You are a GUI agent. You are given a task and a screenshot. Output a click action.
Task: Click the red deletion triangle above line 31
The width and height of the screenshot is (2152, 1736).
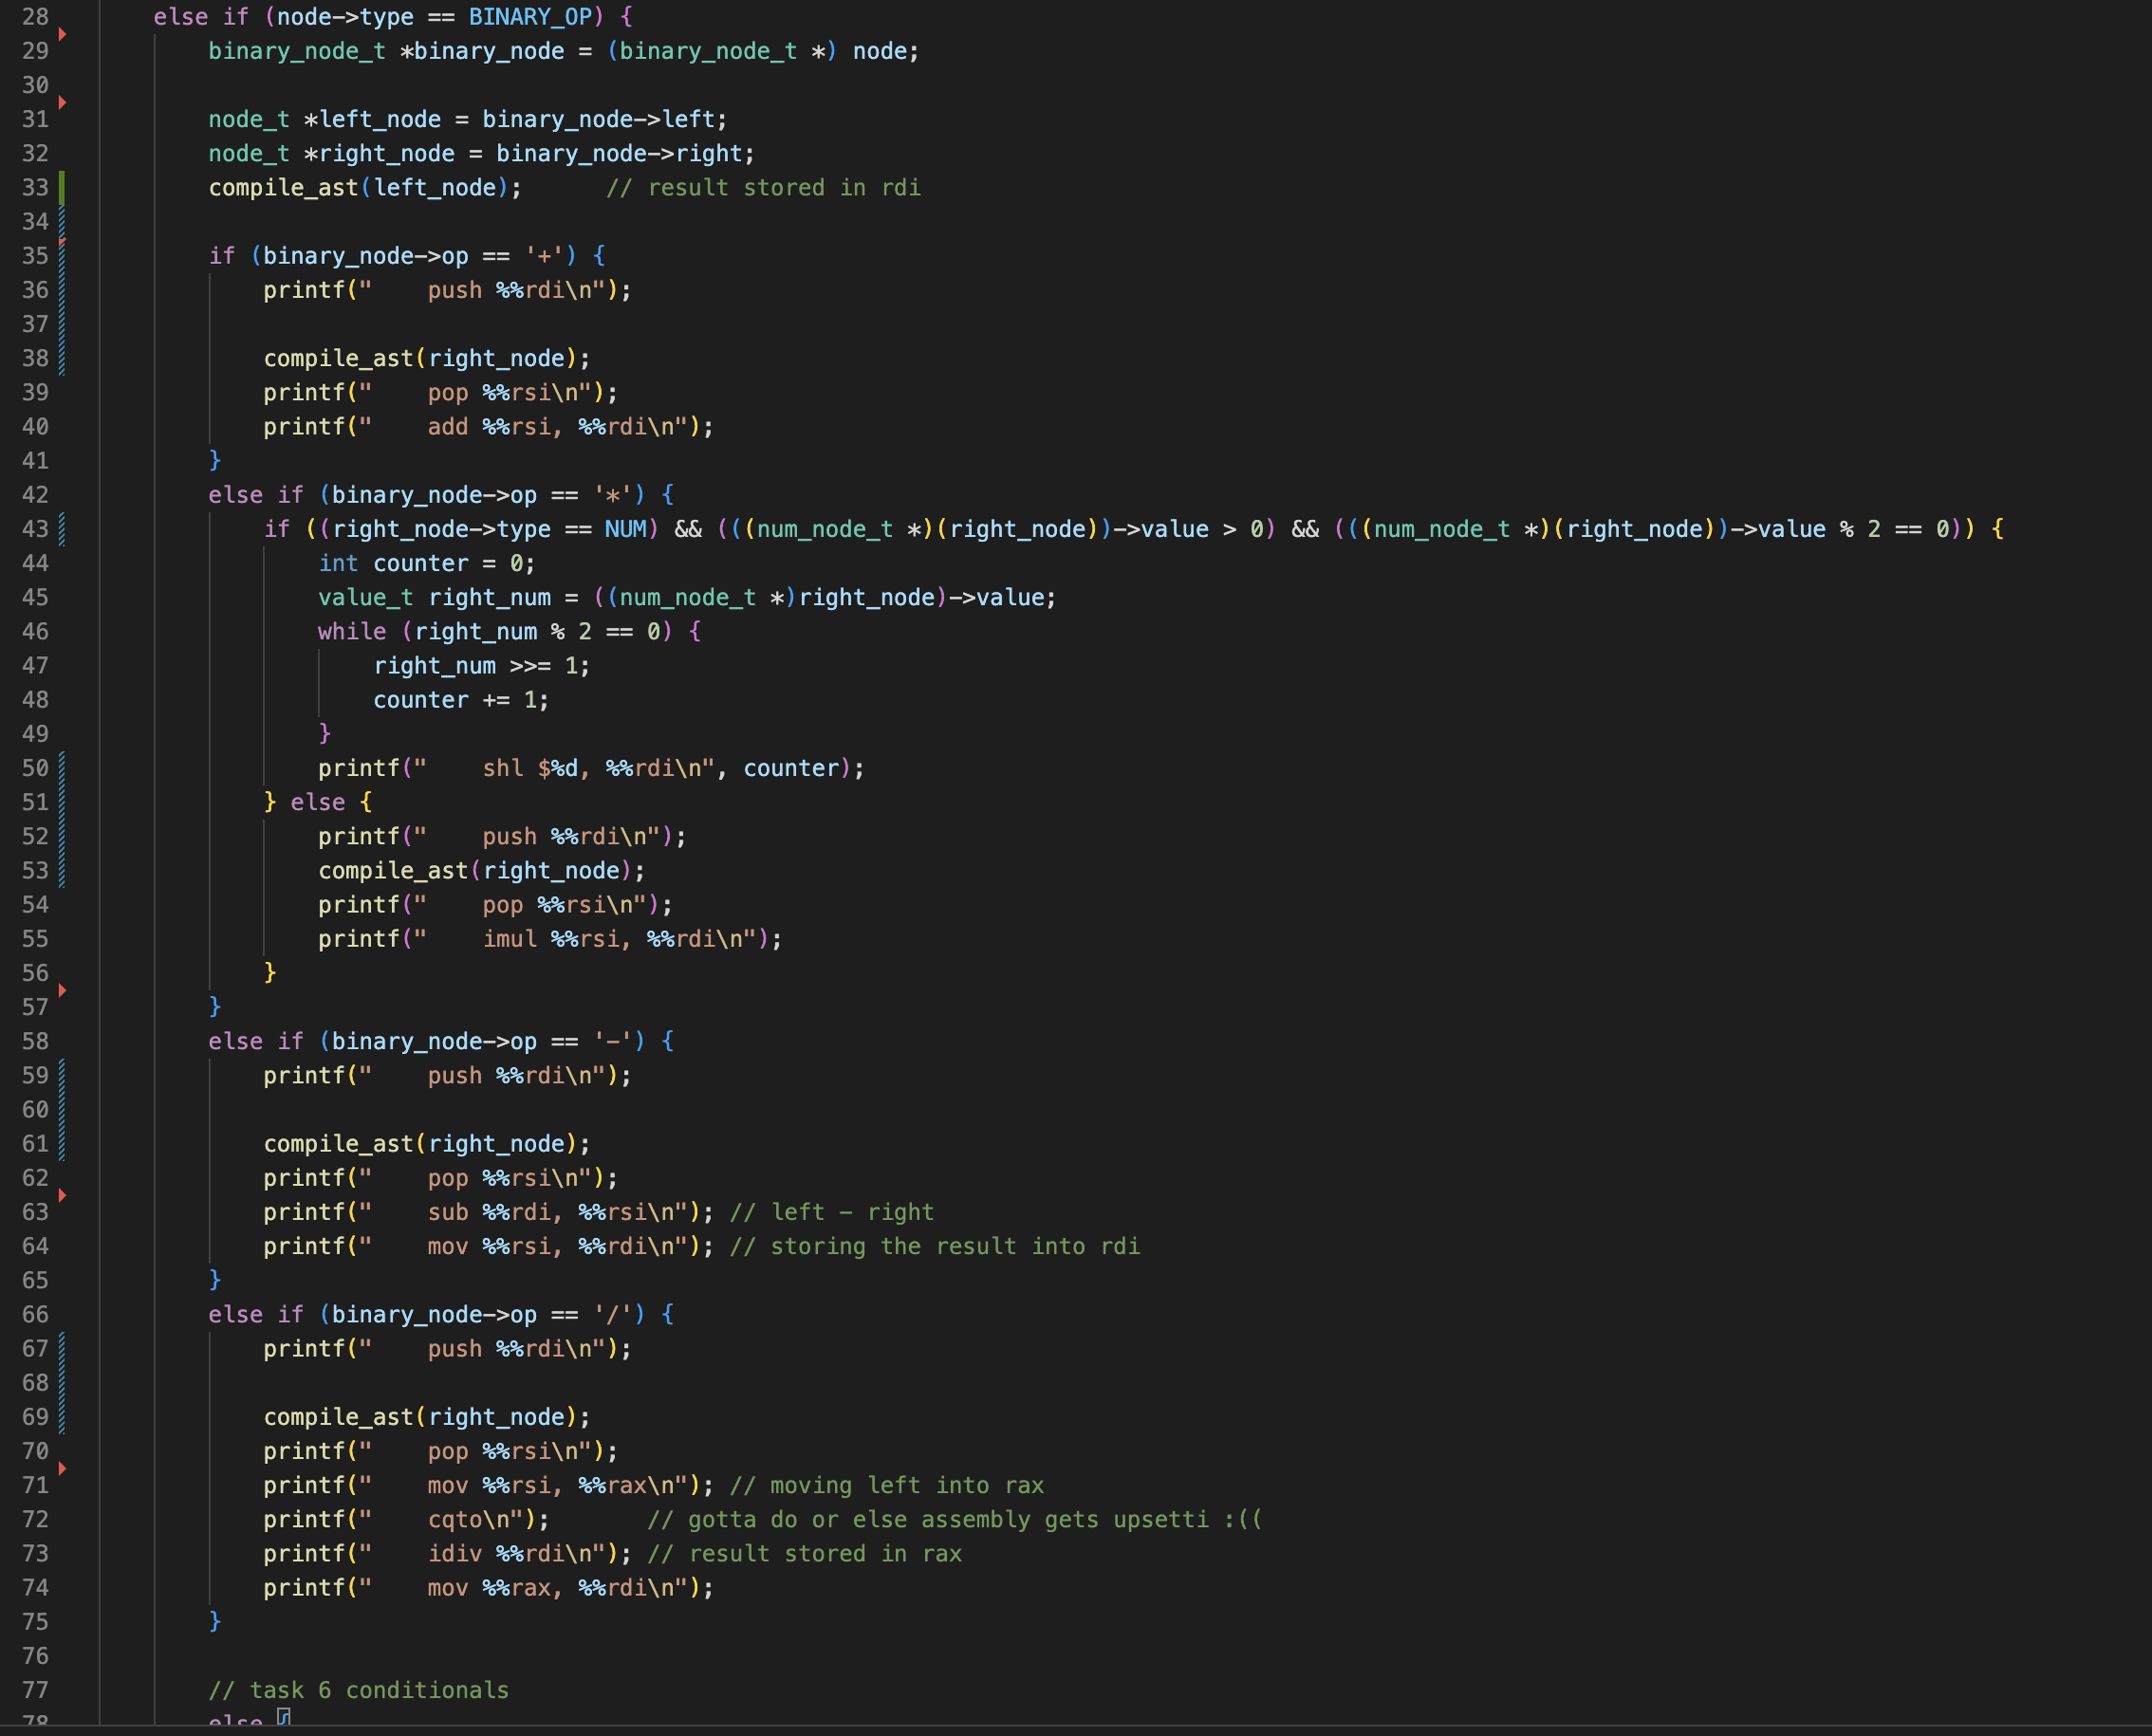point(62,102)
